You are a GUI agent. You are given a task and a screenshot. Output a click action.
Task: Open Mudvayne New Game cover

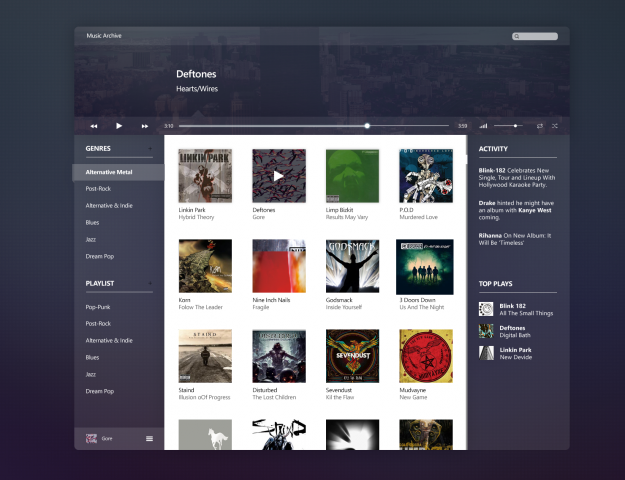click(x=426, y=356)
